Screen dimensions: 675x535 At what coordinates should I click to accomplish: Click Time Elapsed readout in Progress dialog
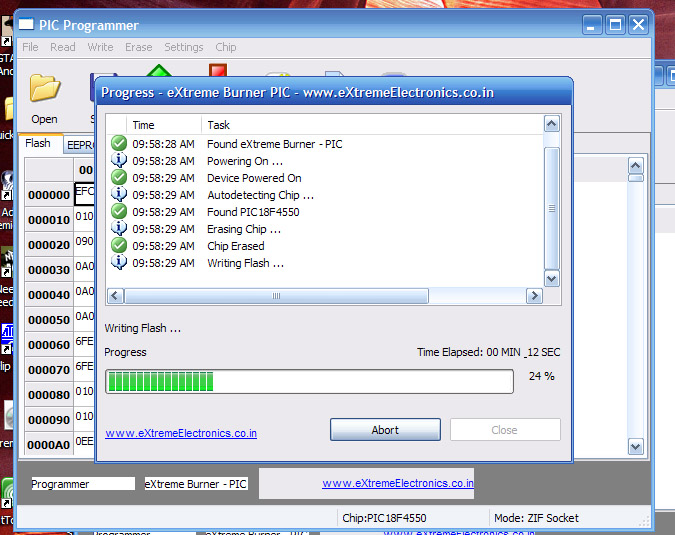(x=489, y=352)
